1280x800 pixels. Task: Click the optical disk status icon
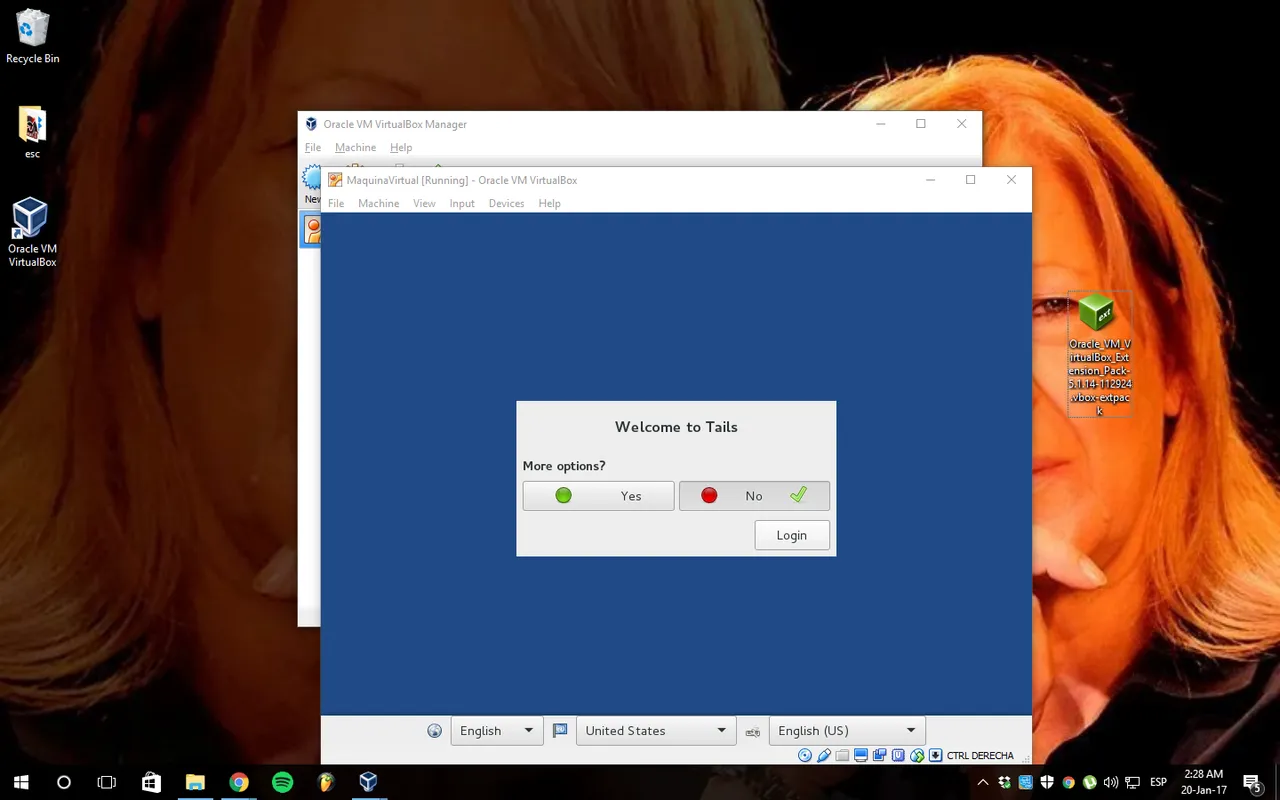coord(805,755)
